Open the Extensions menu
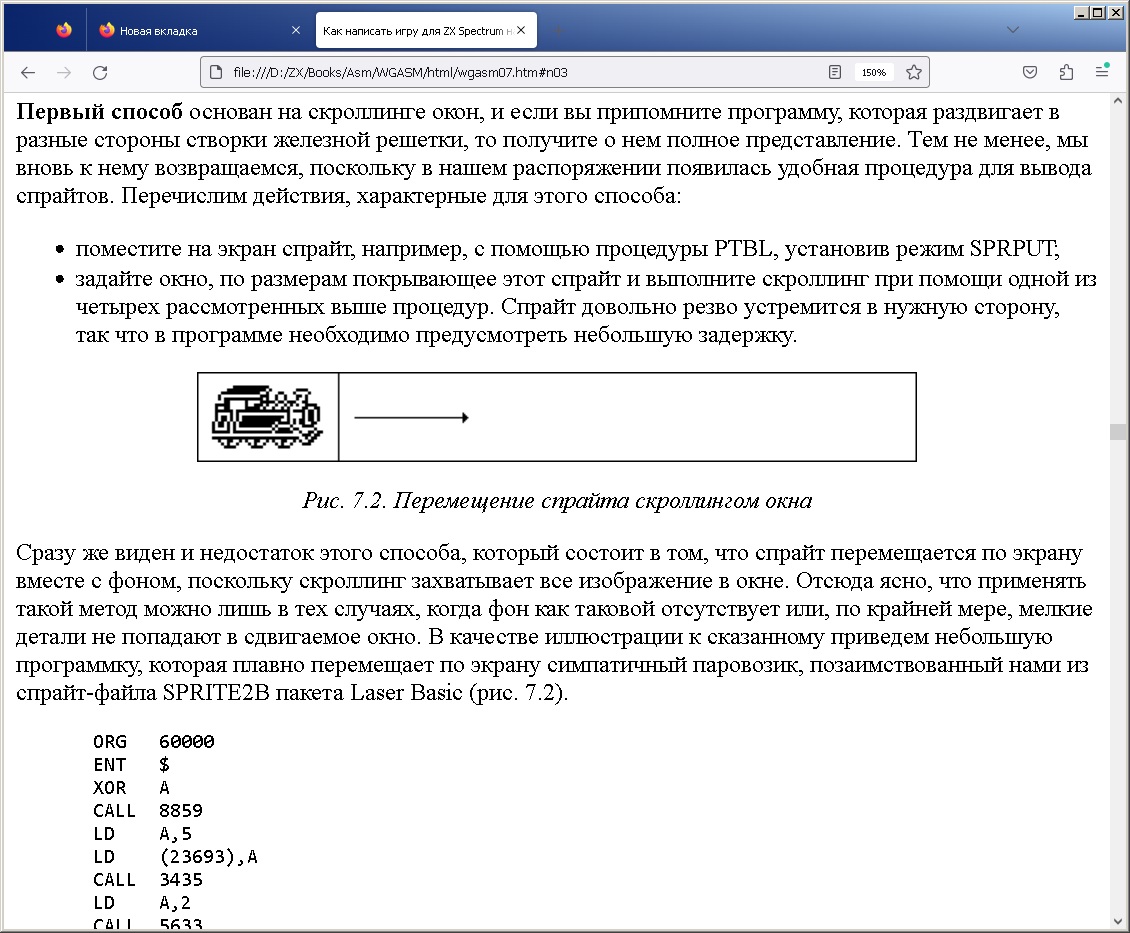This screenshot has width=1130, height=933. point(1067,72)
